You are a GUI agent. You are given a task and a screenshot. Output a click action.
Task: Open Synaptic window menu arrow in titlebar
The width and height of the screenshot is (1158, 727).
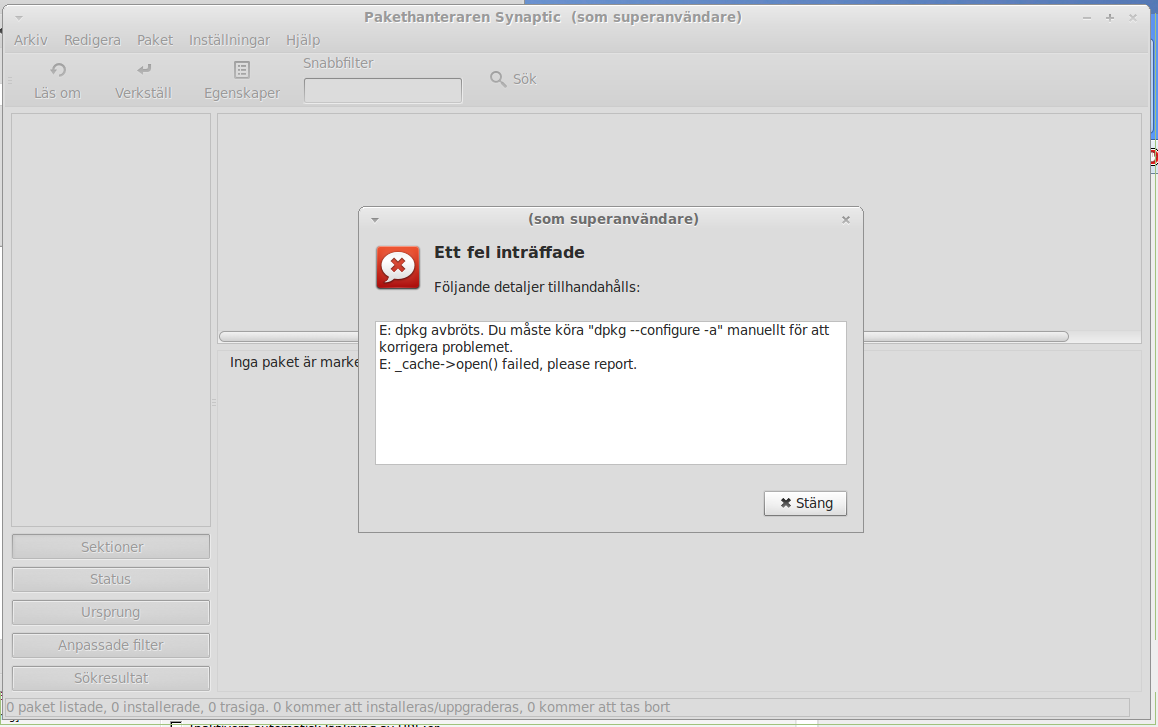(x=19, y=17)
